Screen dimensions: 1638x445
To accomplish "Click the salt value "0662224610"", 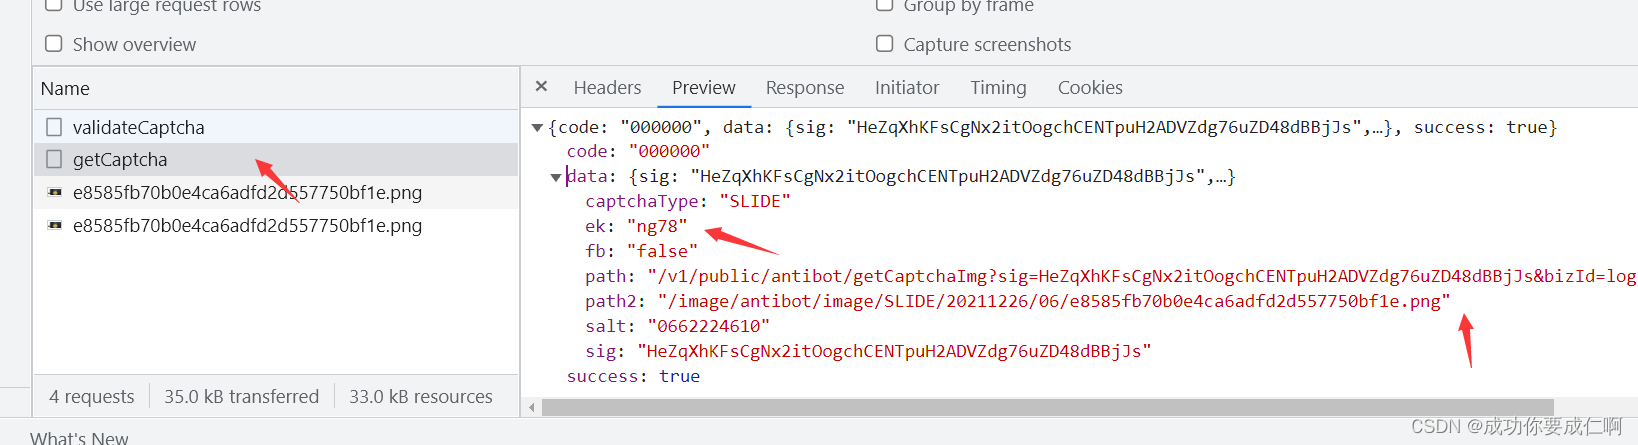I will (709, 326).
